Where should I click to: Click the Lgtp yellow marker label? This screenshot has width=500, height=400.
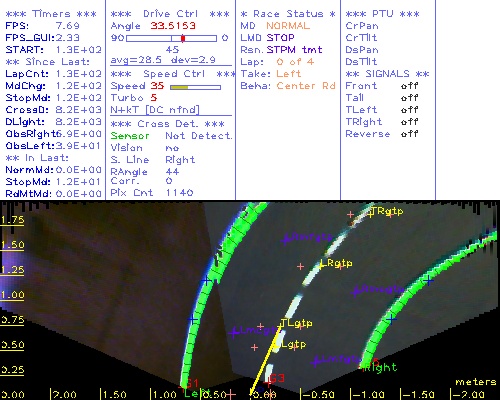(293, 344)
